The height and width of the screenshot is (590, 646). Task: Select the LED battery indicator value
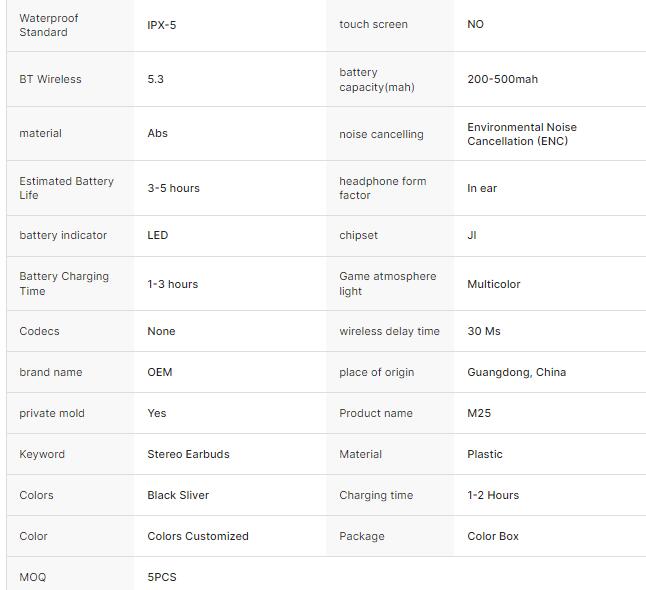(157, 235)
